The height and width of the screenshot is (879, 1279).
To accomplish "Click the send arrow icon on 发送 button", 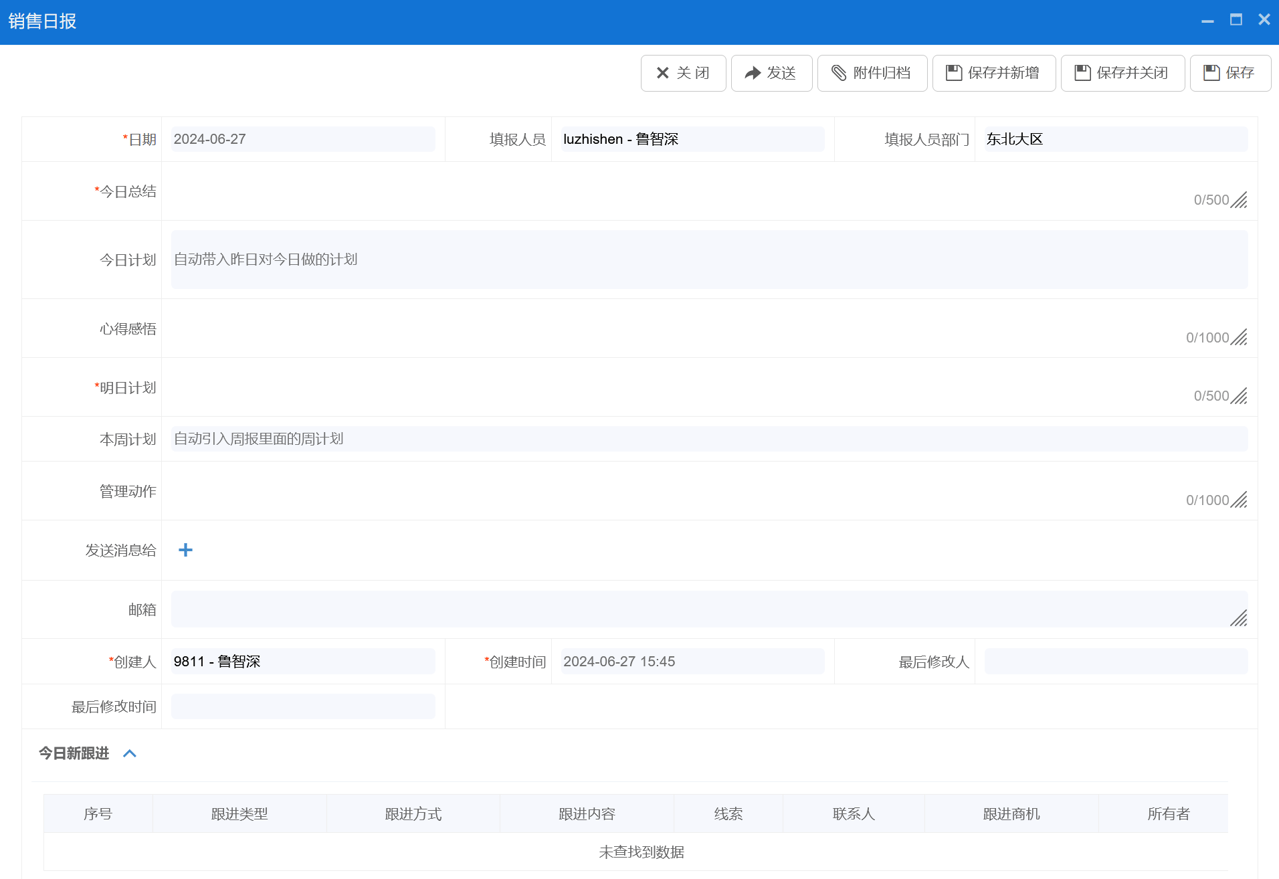I will pyautogui.click(x=753, y=72).
